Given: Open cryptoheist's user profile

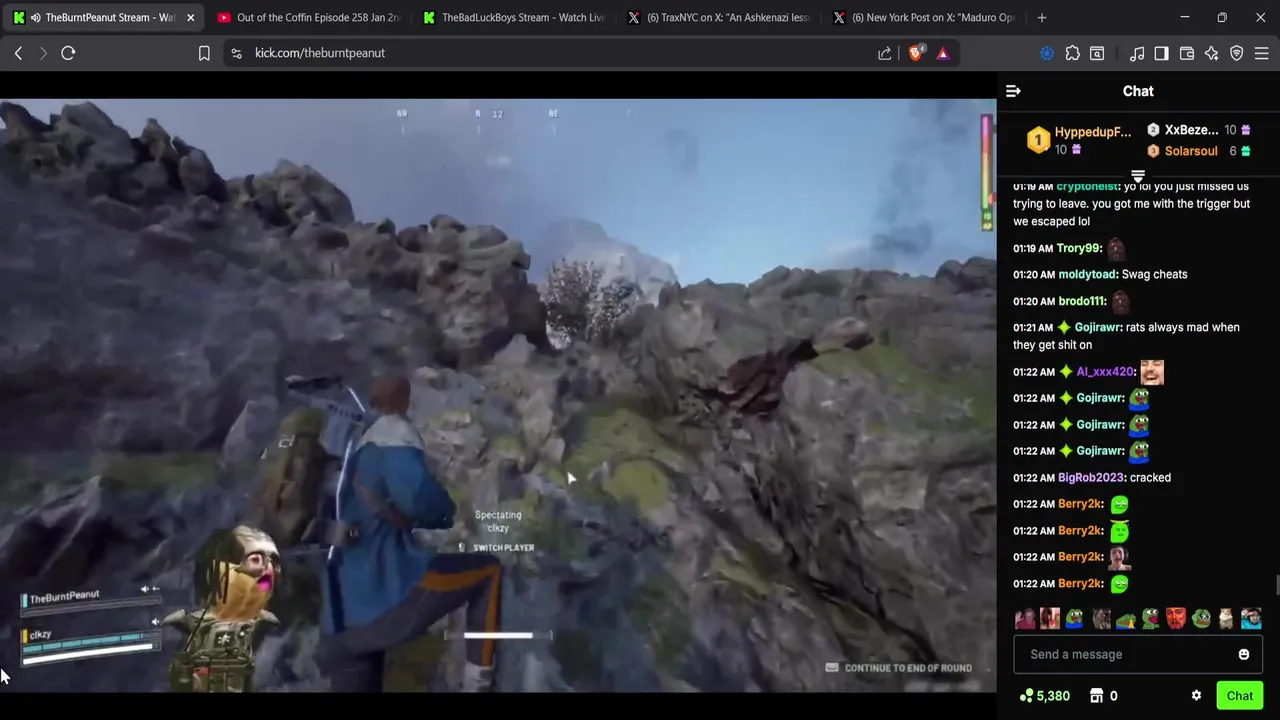Looking at the screenshot, I should [1087, 187].
